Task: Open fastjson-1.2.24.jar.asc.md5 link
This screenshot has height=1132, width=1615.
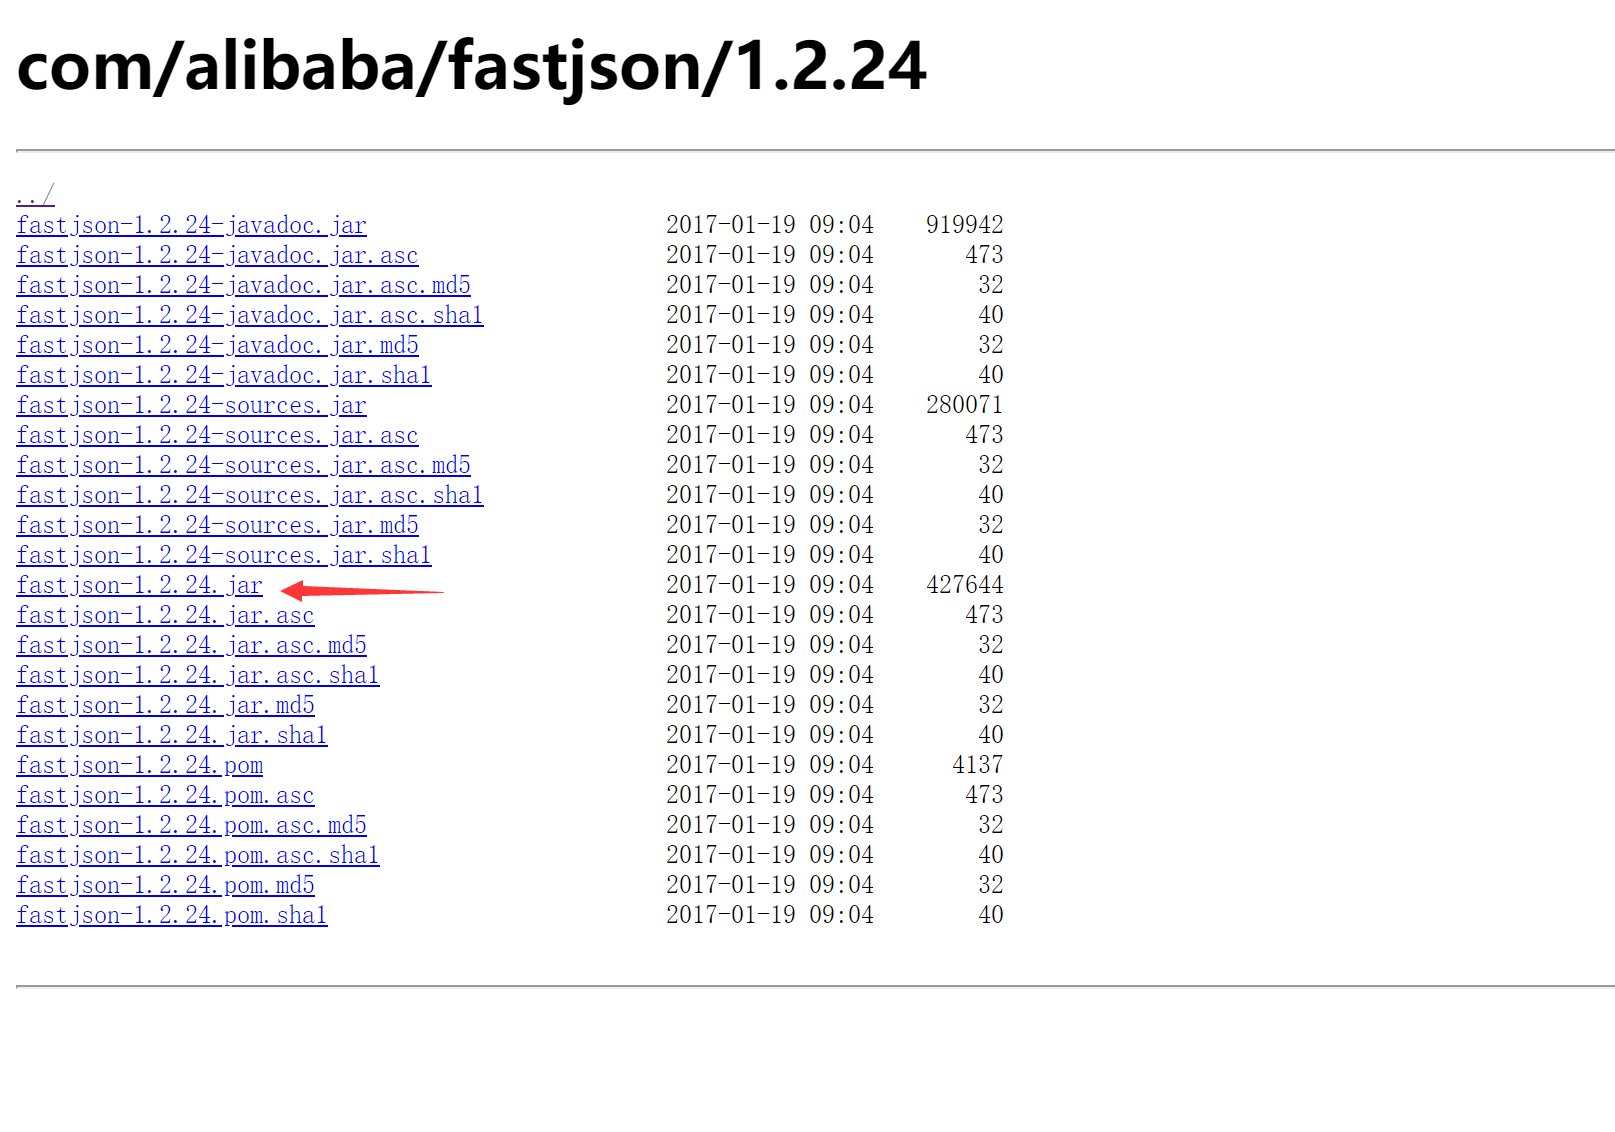Action: click(x=192, y=645)
